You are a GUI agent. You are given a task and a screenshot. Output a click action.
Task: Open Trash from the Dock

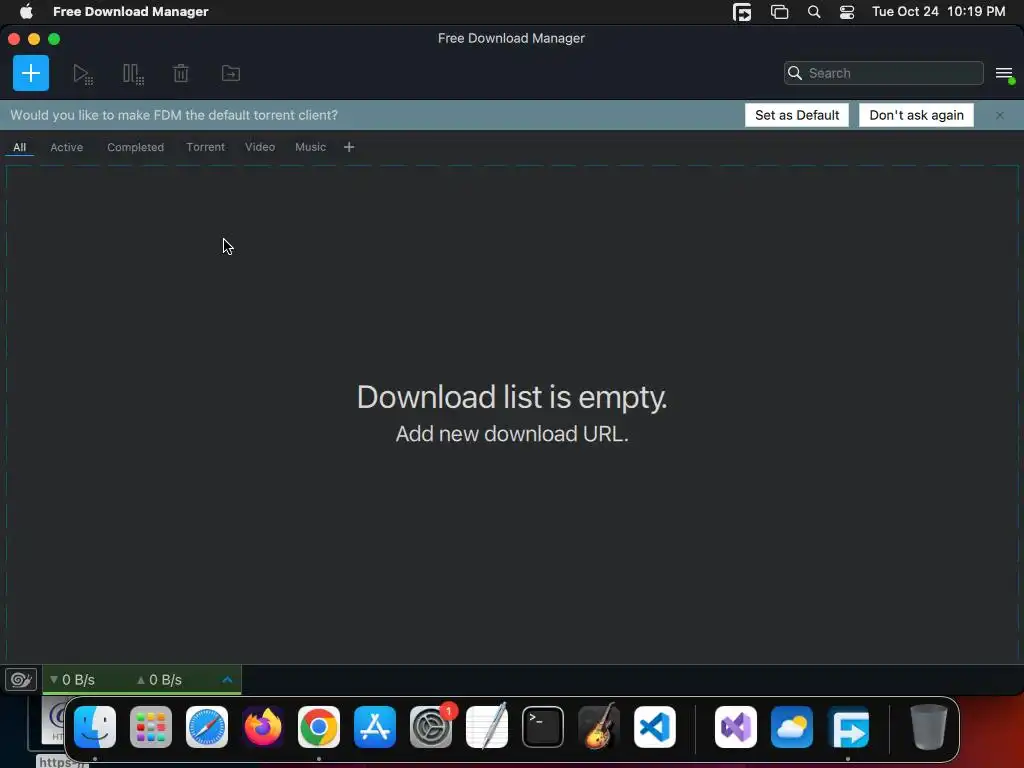click(x=929, y=726)
